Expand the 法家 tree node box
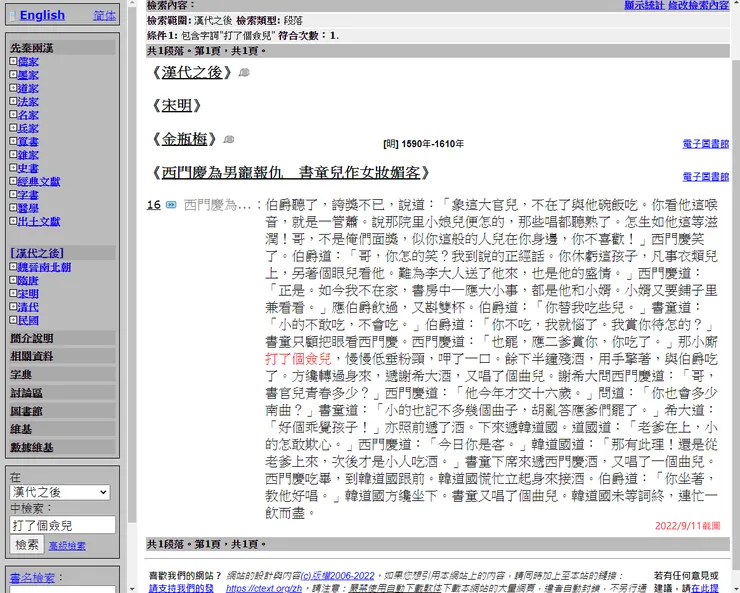 tap(13, 100)
